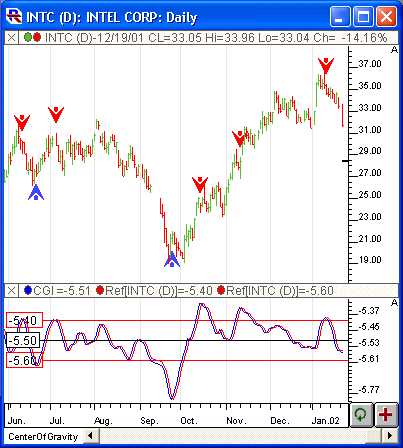Click the red dot before Ref -5.60
The height and width of the screenshot is (448, 403).
tap(221, 290)
